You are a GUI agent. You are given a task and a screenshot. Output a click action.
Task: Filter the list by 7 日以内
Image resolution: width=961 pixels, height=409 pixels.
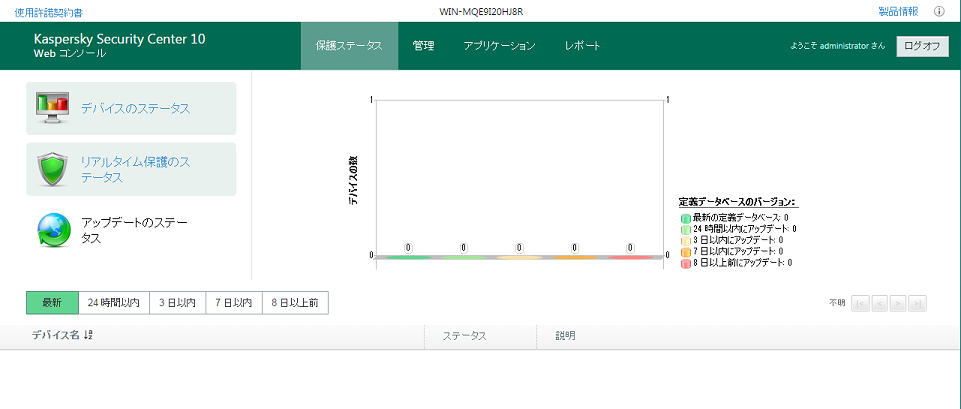pos(234,303)
